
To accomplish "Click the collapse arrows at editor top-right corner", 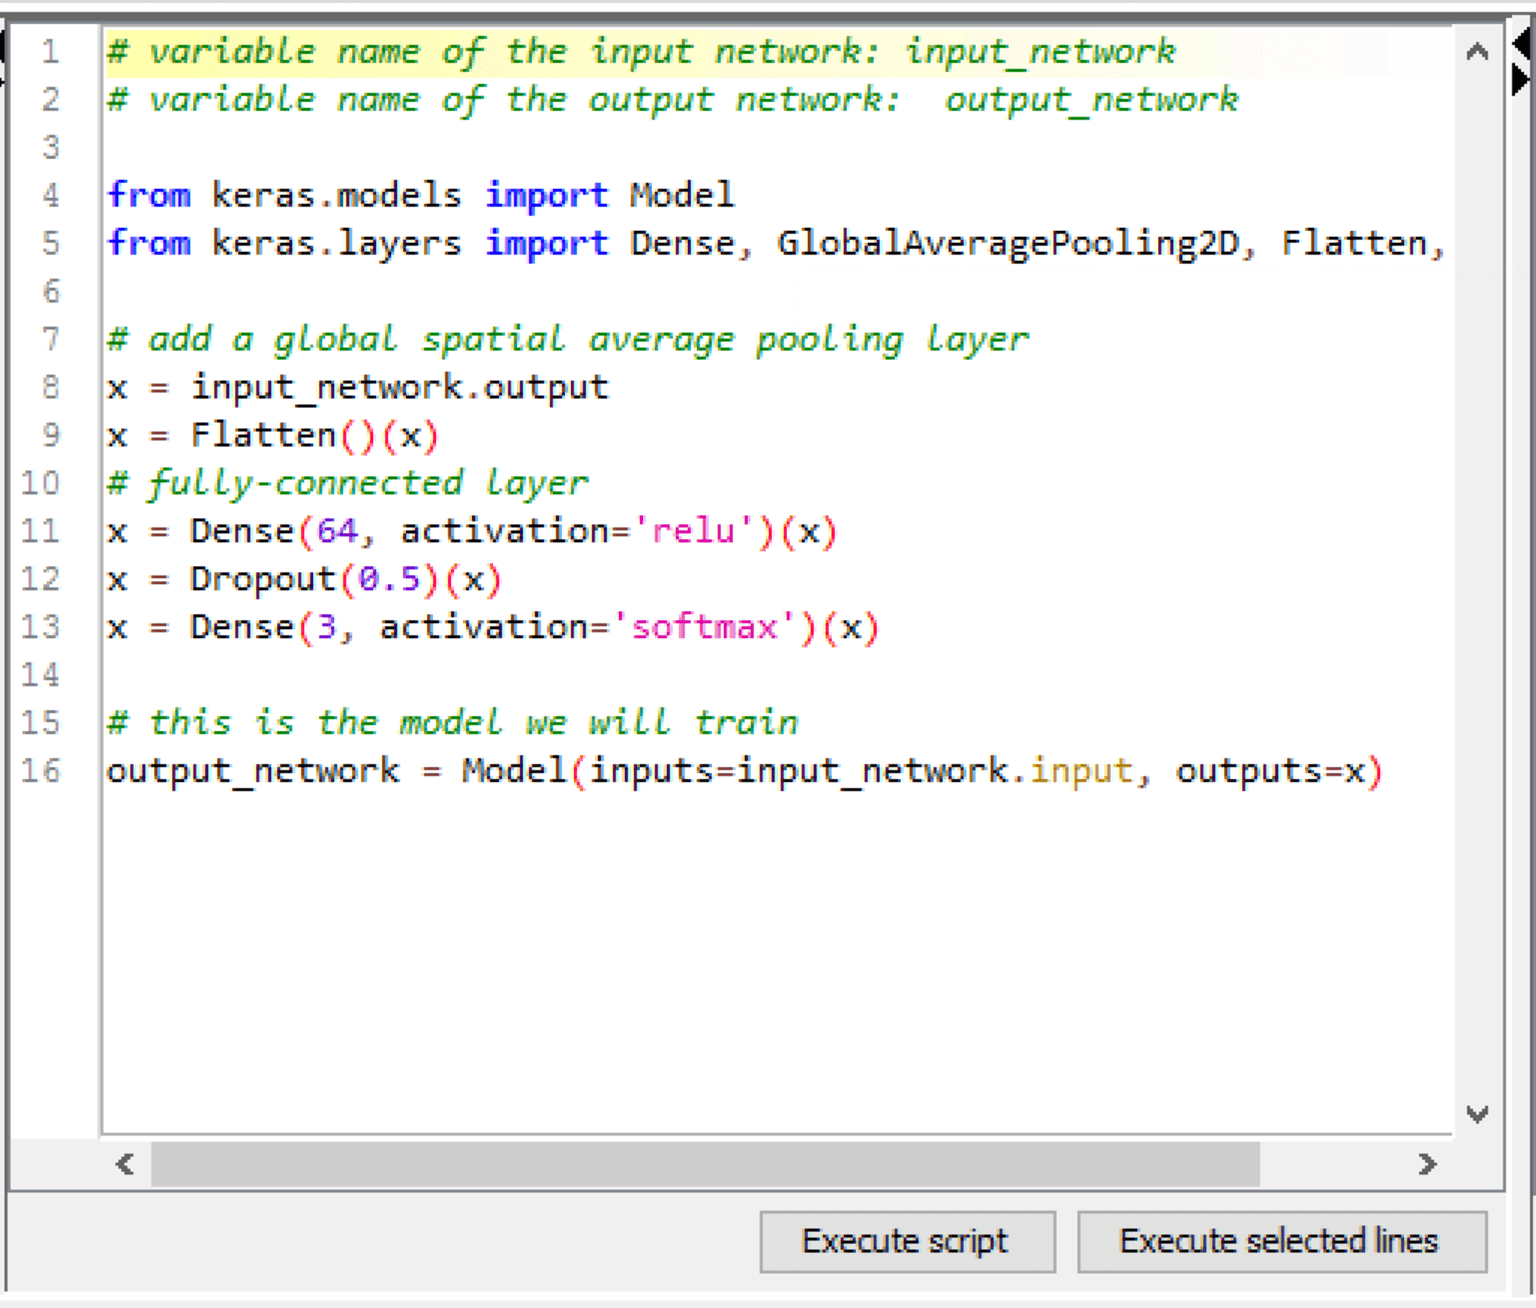I will [x=1521, y=61].
